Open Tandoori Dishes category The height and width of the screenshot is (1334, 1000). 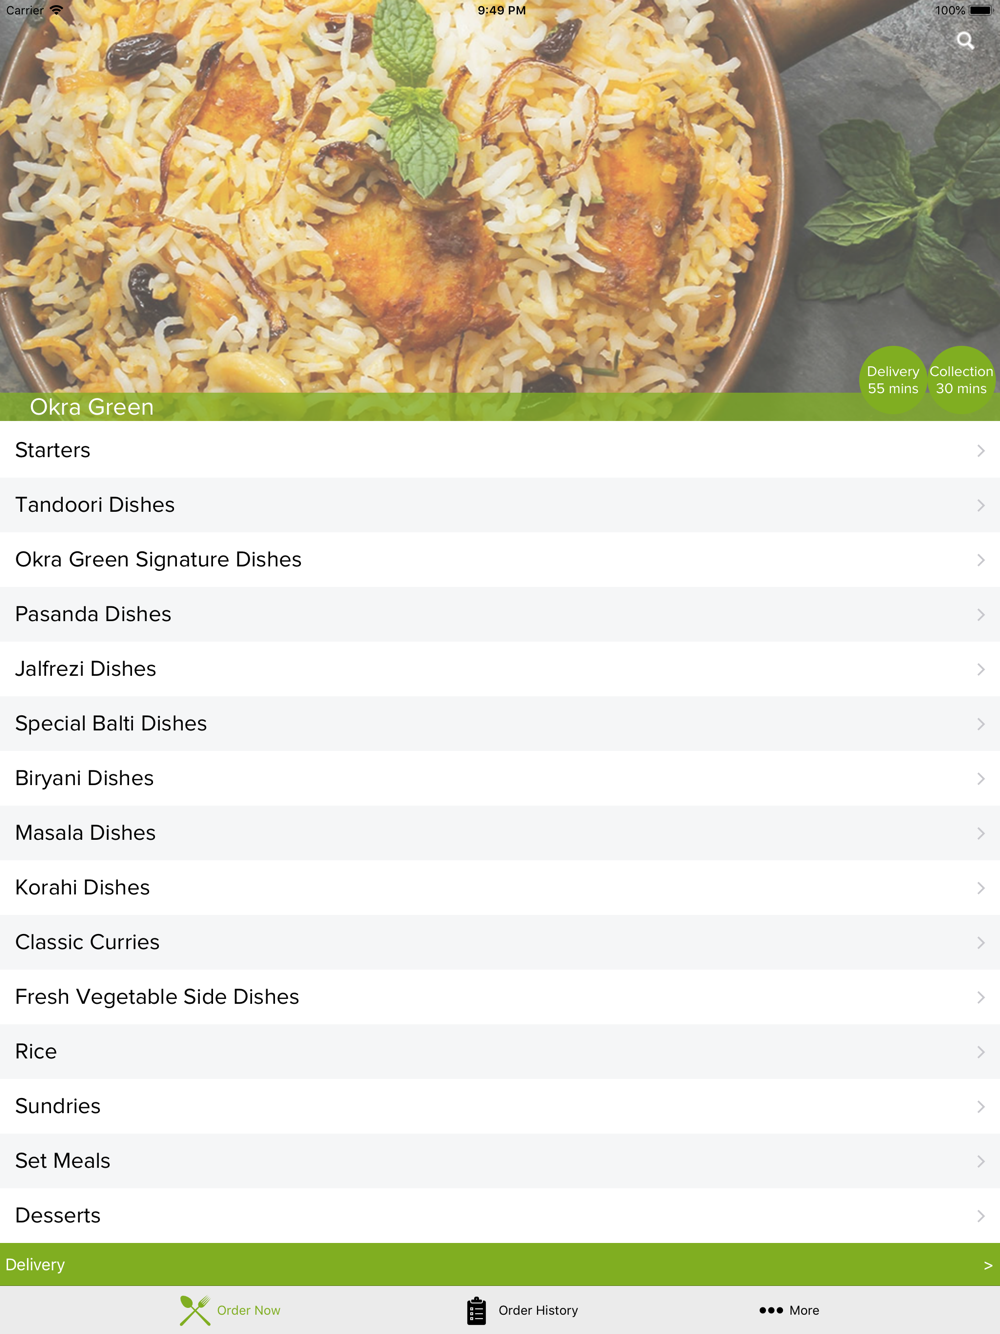click(x=500, y=505)
